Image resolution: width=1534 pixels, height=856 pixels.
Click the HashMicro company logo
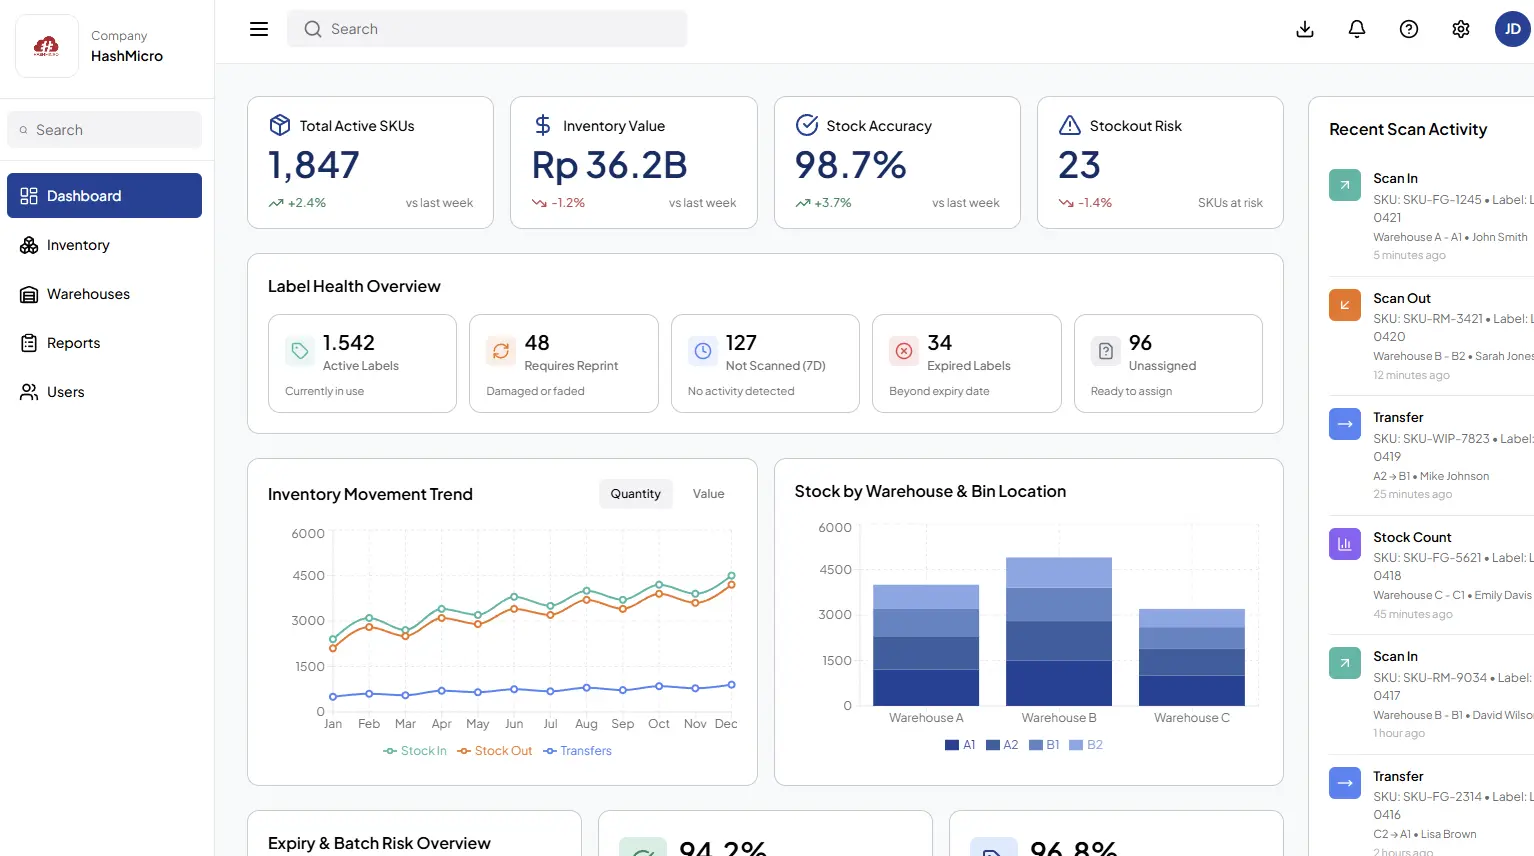pos(47,46)
